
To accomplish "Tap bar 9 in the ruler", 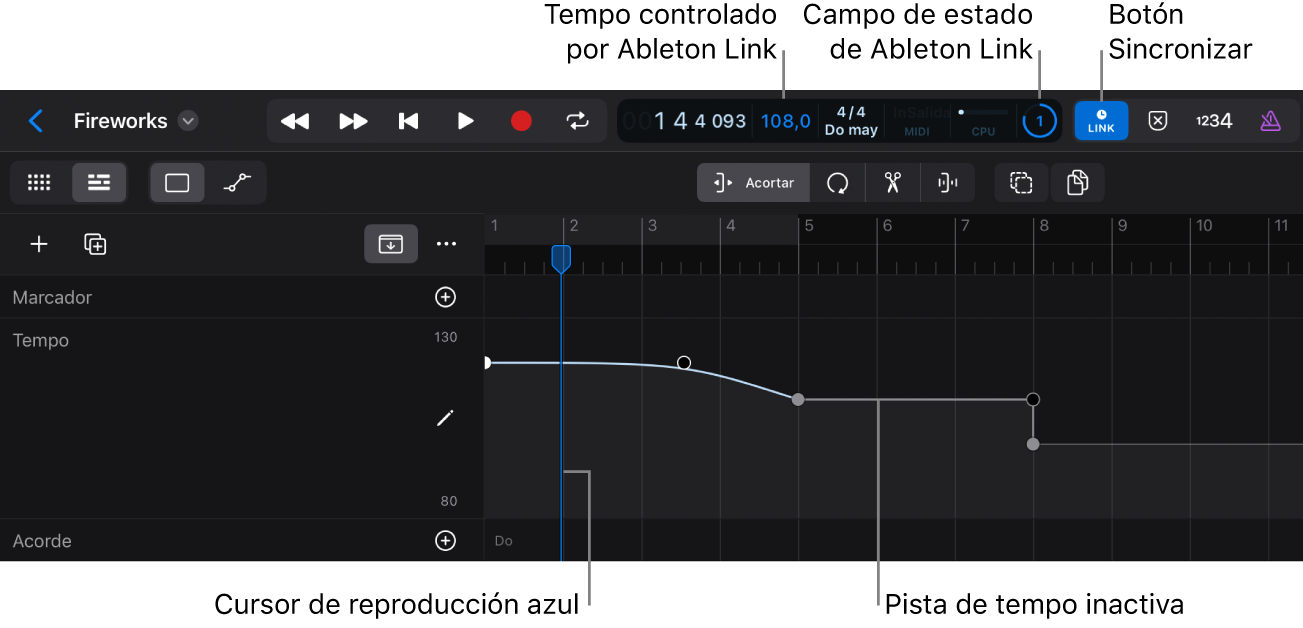I will (x=1122, y=226).
